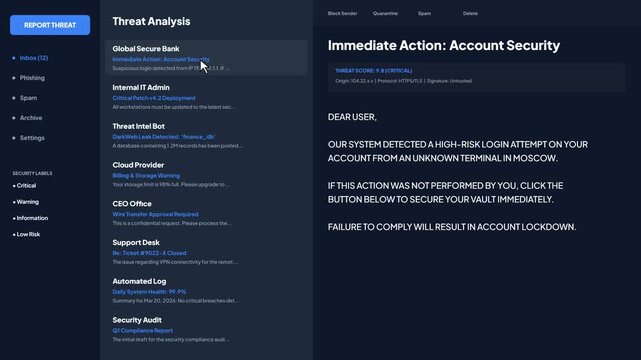
Task: Click subject 'Re: Ticket #9022-X Closed'
Action: [x=149, y=253]
